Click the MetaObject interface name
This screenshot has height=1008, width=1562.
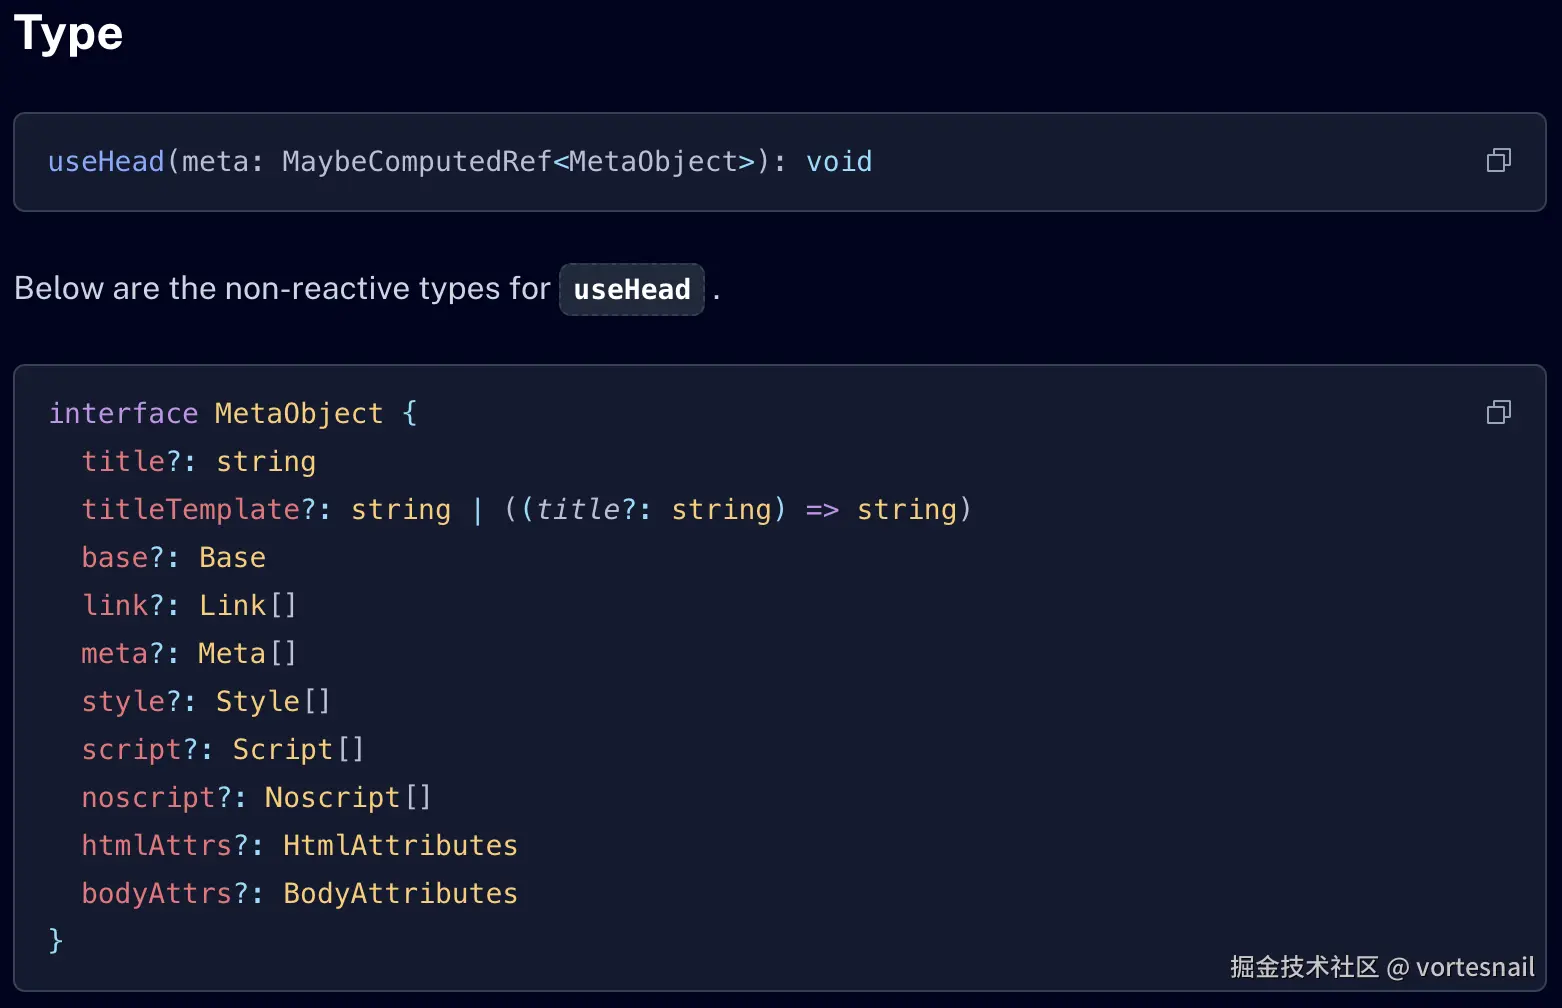(x=298, y=414)
